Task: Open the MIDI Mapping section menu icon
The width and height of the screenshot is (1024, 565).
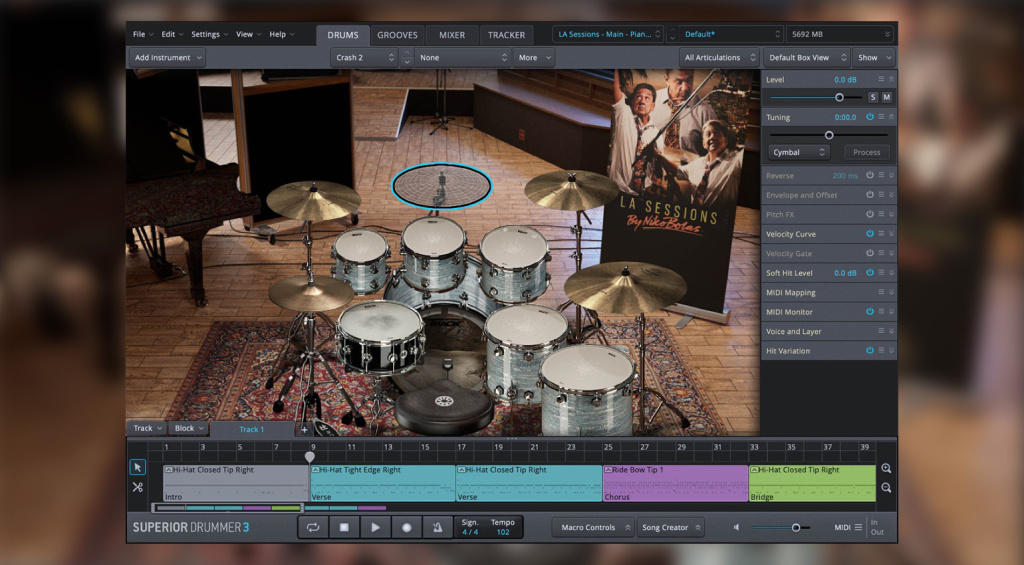Action: click(x=881, y=292)
